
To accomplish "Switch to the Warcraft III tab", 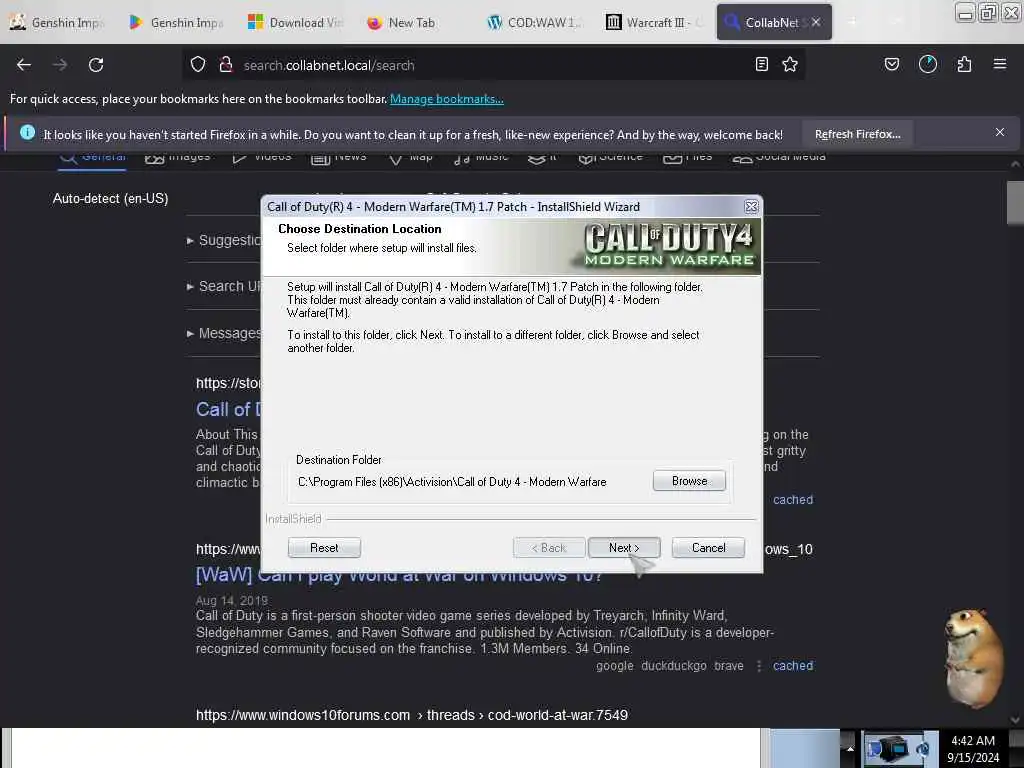I will click(x=653, y=22).
